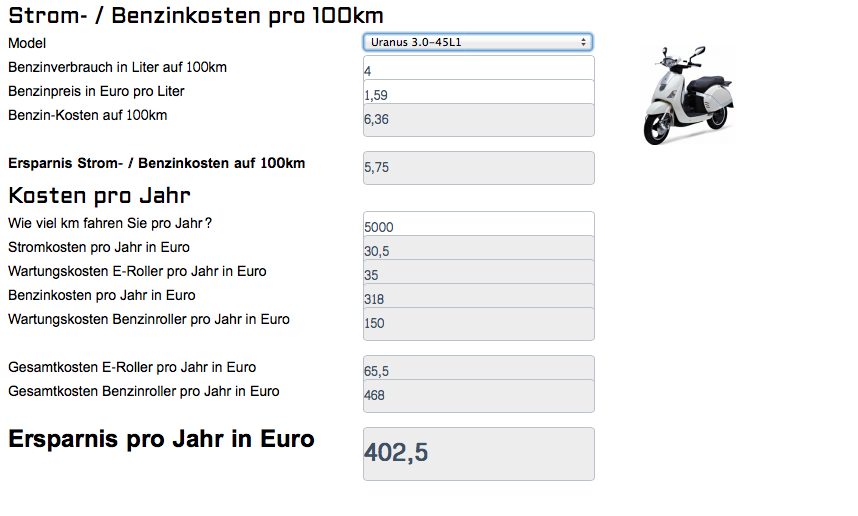Click the "Benzinpreis in Euro pro Liter" label text
Image resolution: width=858 pixels, height=516 pixels.
96,91
